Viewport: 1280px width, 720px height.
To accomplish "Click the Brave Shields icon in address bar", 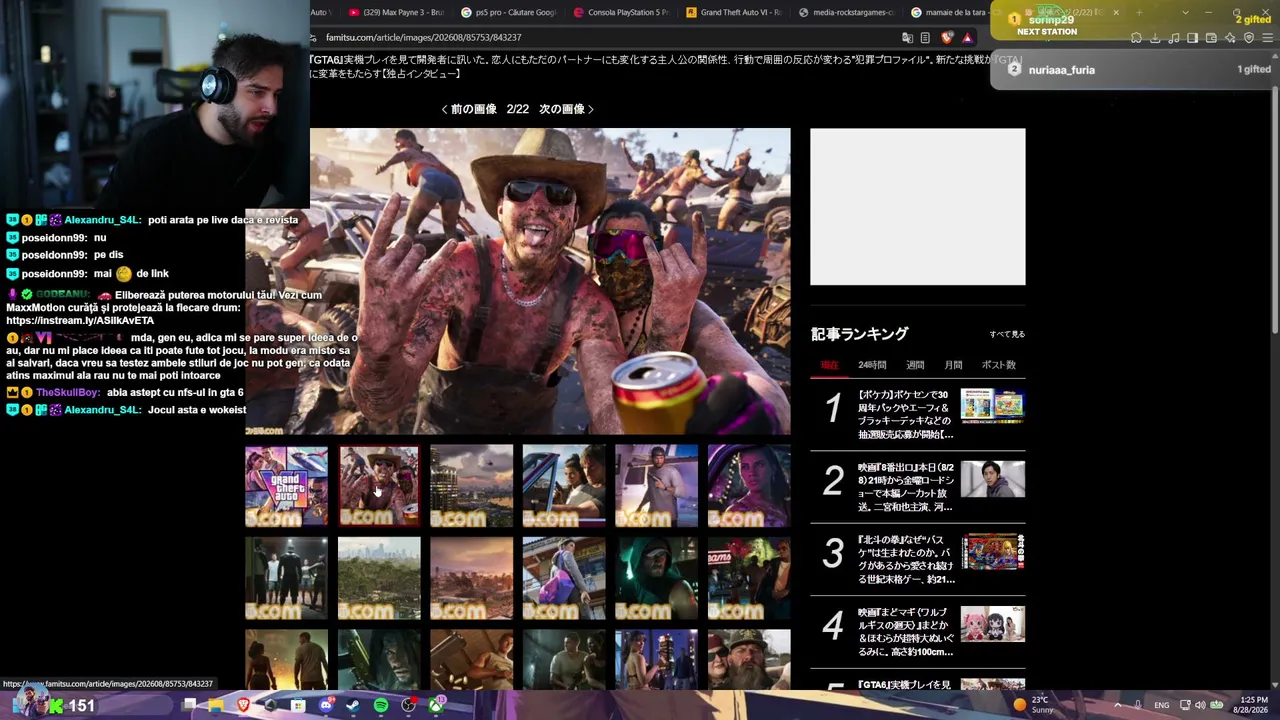I will [947, 38].
